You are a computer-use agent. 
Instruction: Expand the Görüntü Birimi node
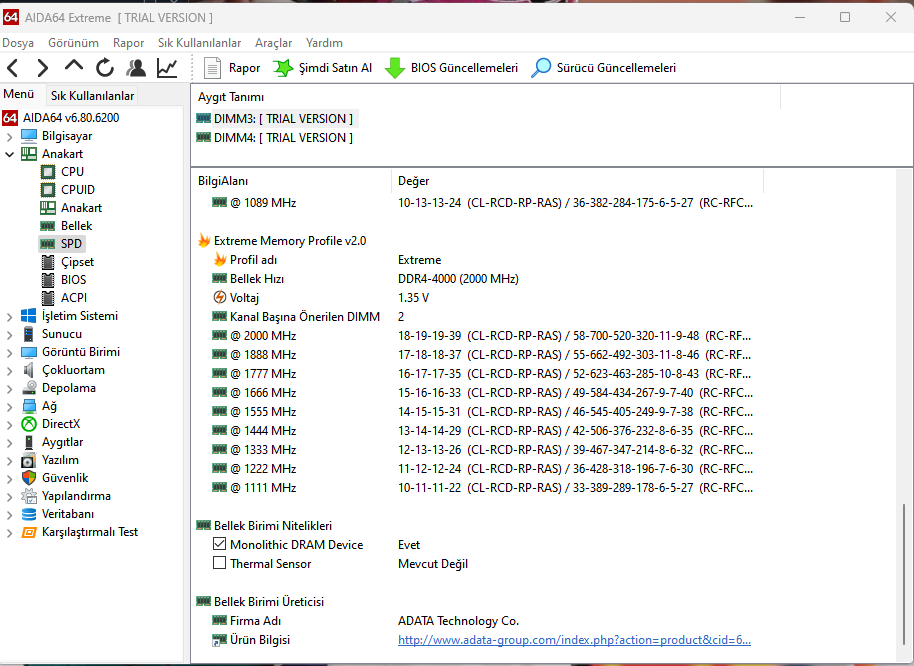coord(9,353)
